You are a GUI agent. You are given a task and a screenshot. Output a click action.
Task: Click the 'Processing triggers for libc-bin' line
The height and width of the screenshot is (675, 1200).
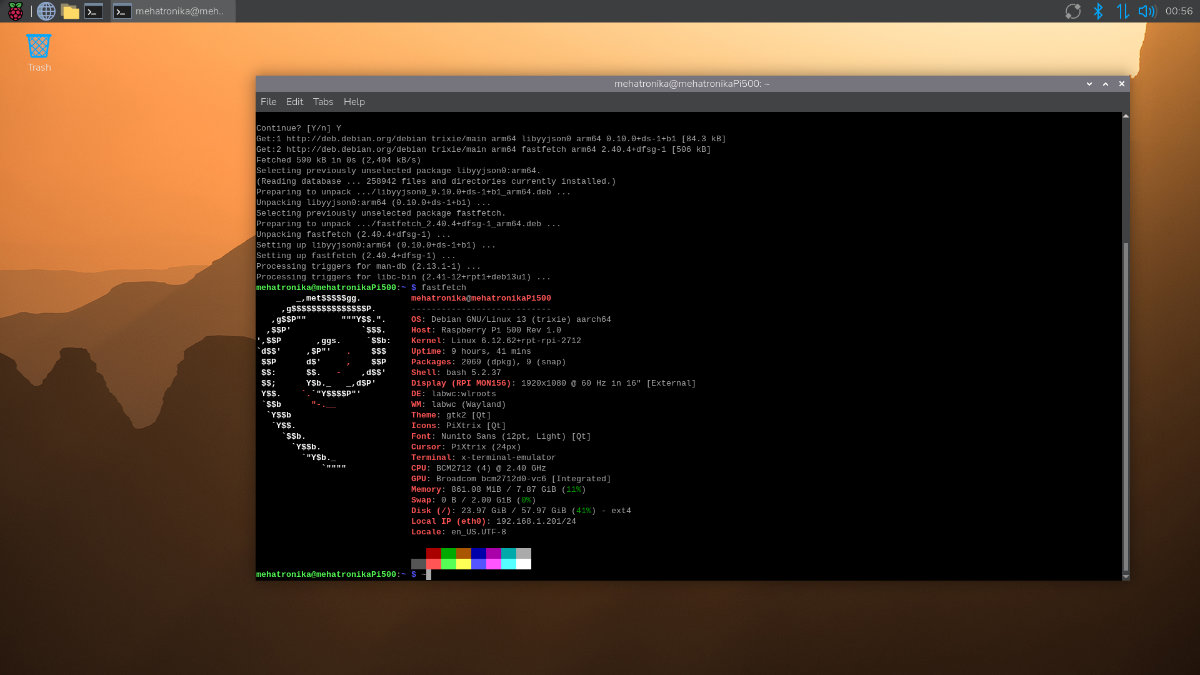(x=403, y=277)
